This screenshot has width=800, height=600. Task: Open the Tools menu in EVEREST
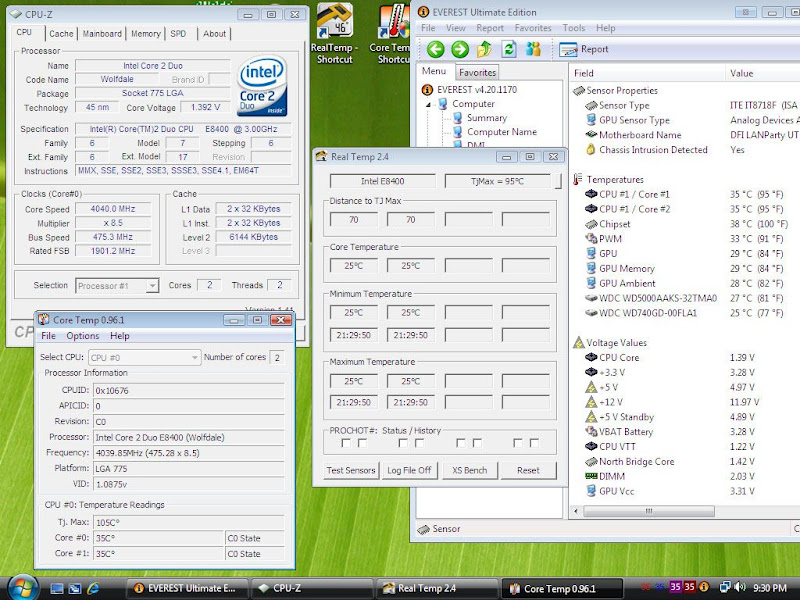click(x=574, y=28)
